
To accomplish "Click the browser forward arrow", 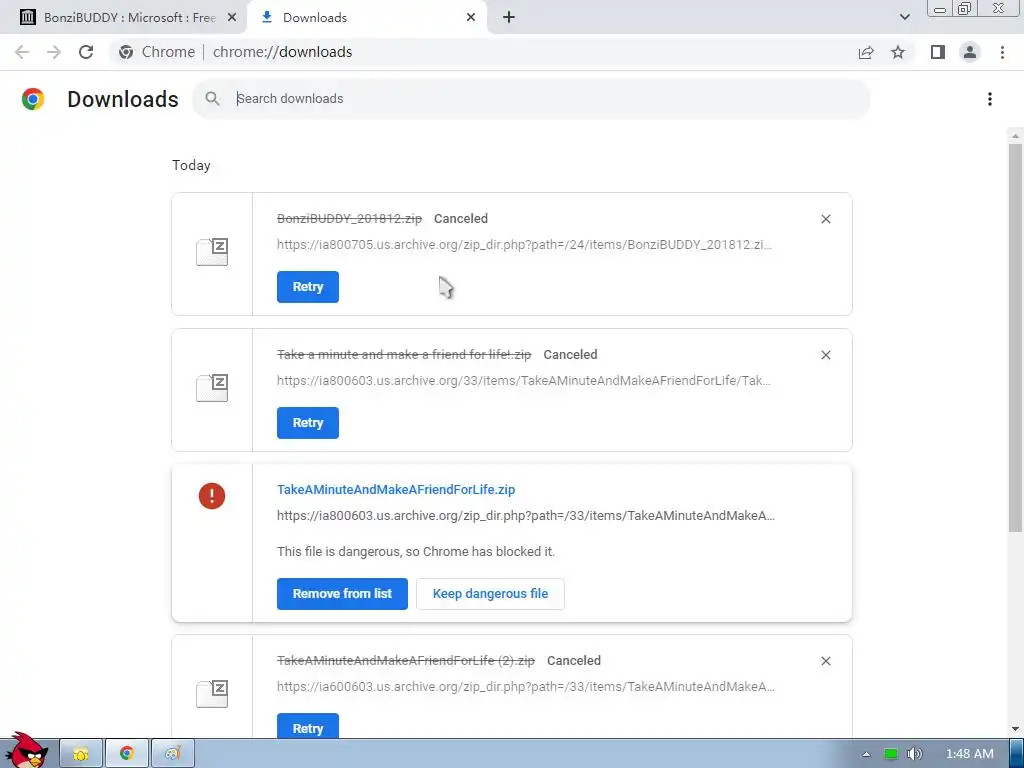I will pyautogui.click(x=54, y=52).
